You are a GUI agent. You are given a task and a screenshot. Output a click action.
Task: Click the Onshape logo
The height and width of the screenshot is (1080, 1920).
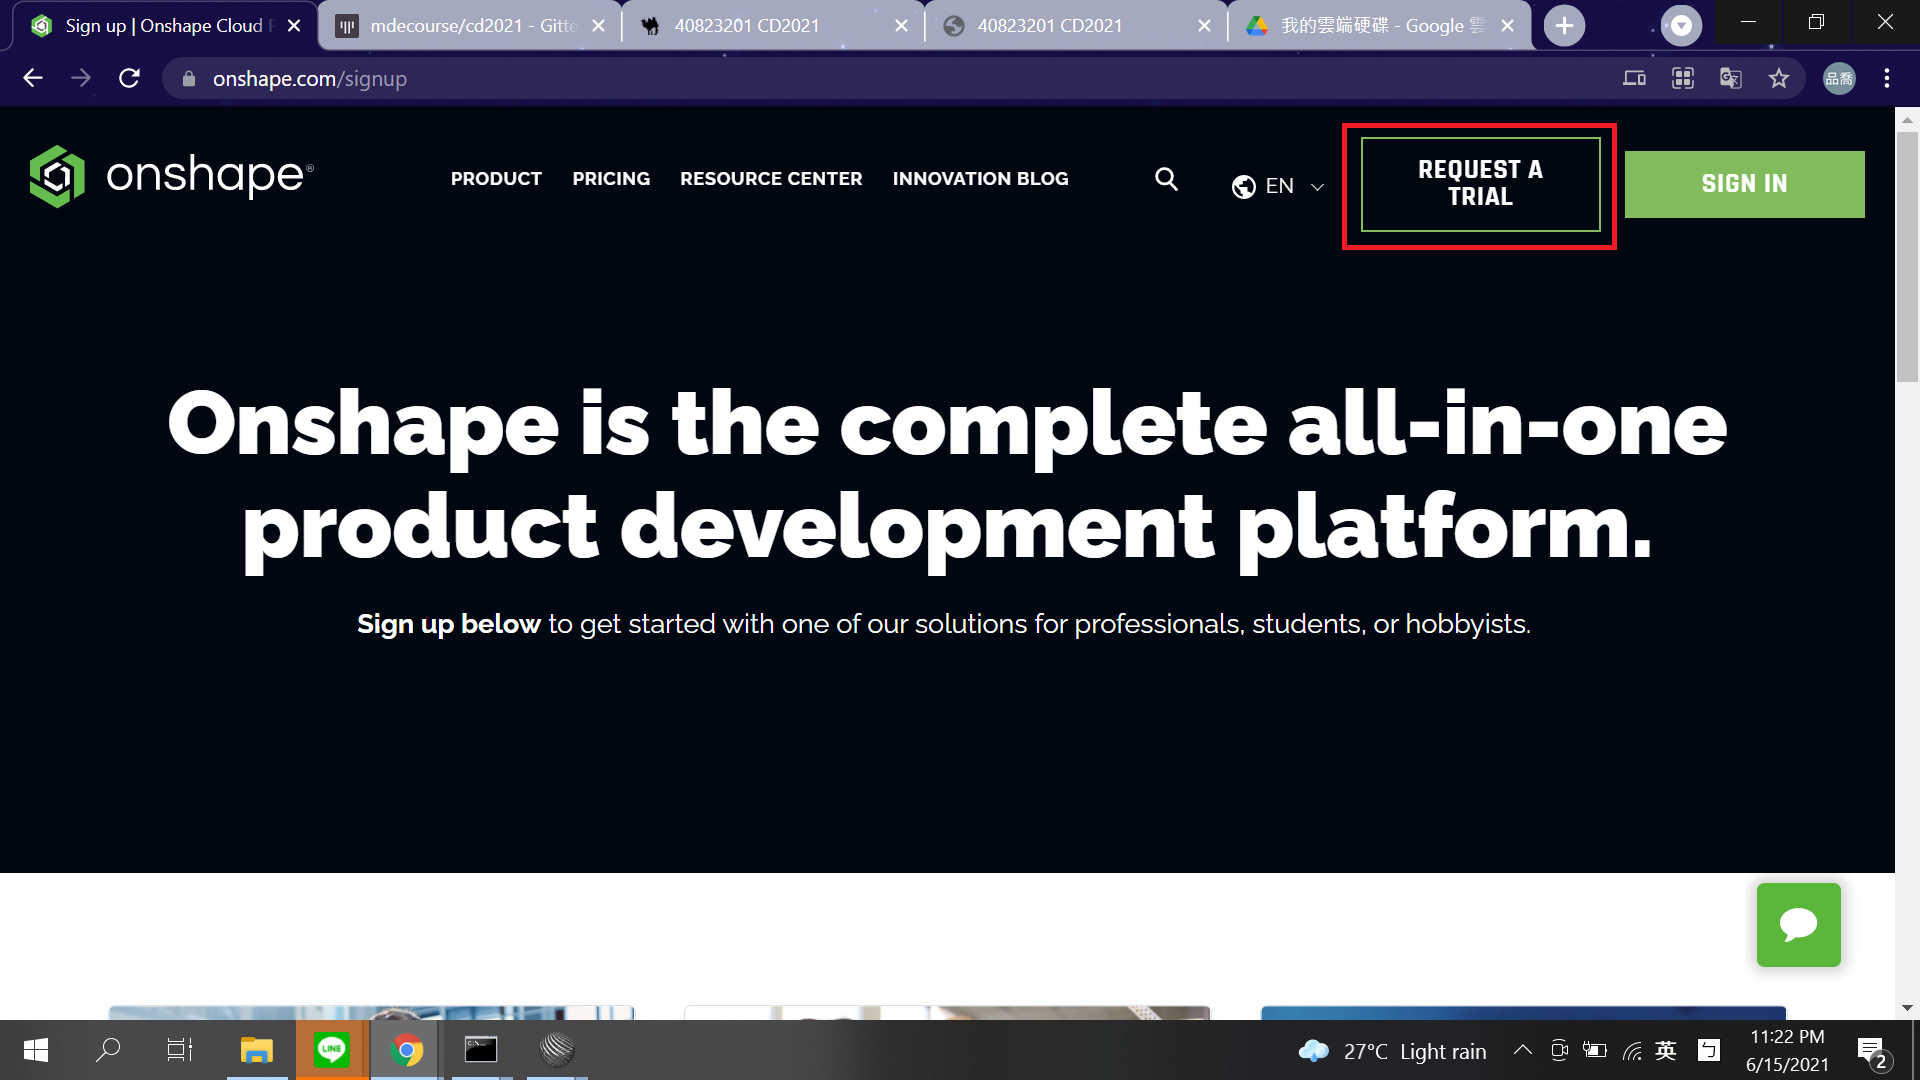[x=171, y=177]
